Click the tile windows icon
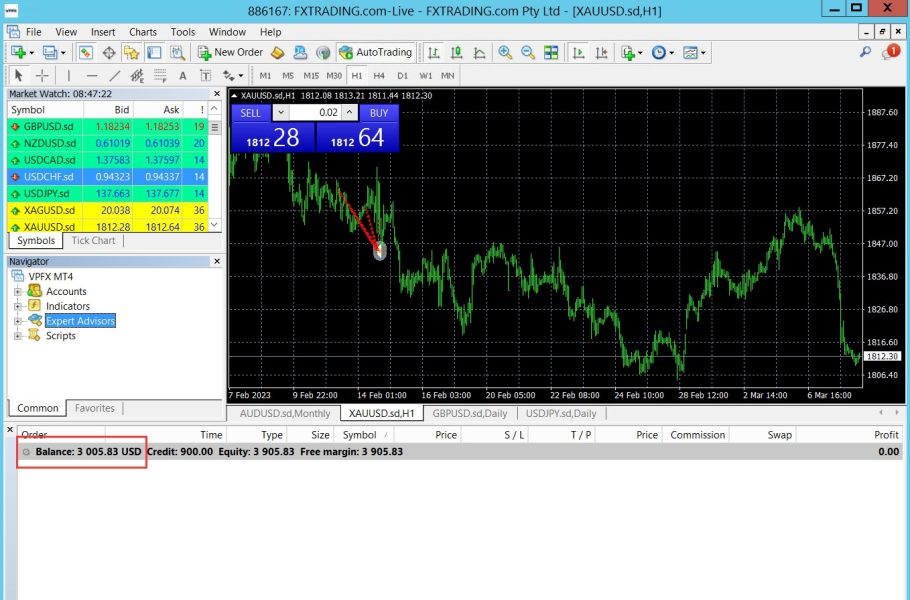Screen dimensions: 910x600 (x=551, y=52)
